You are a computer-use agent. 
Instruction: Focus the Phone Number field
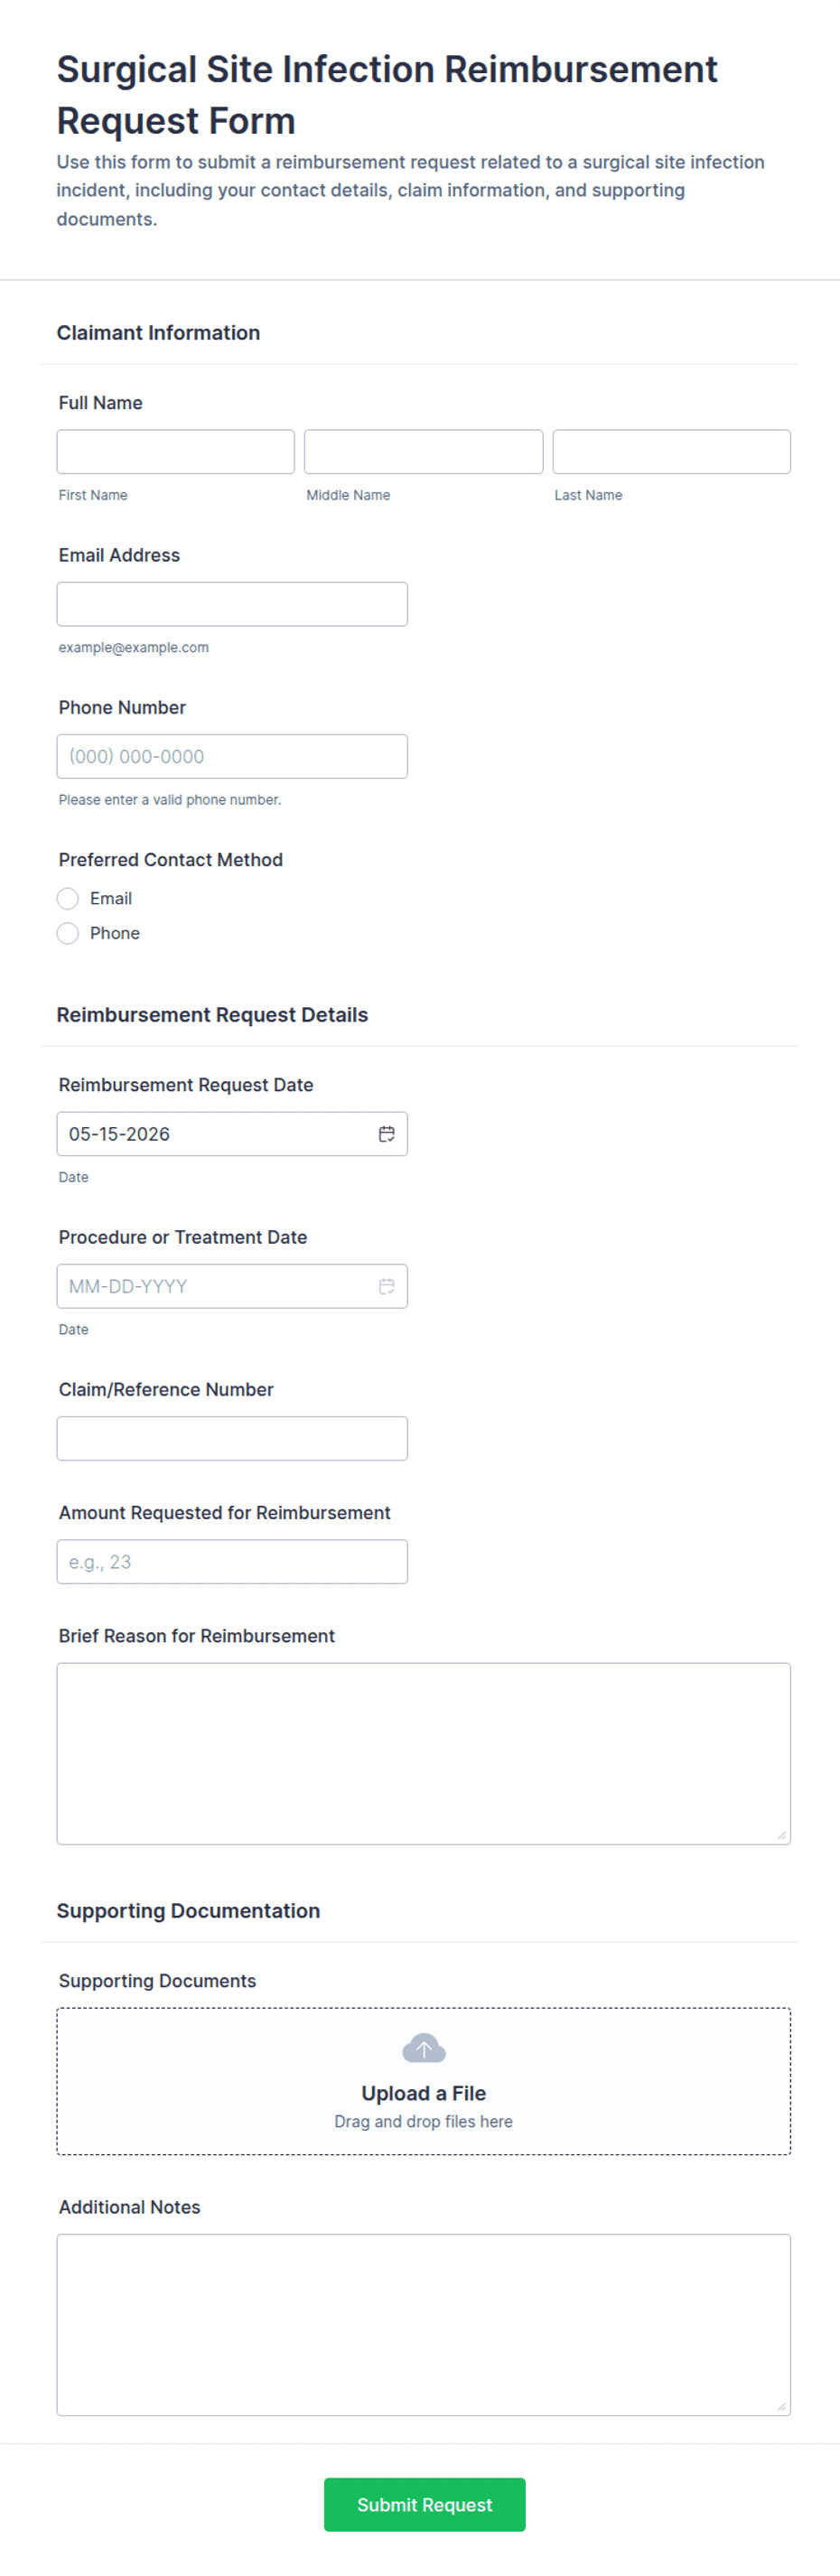pos(232,756)
